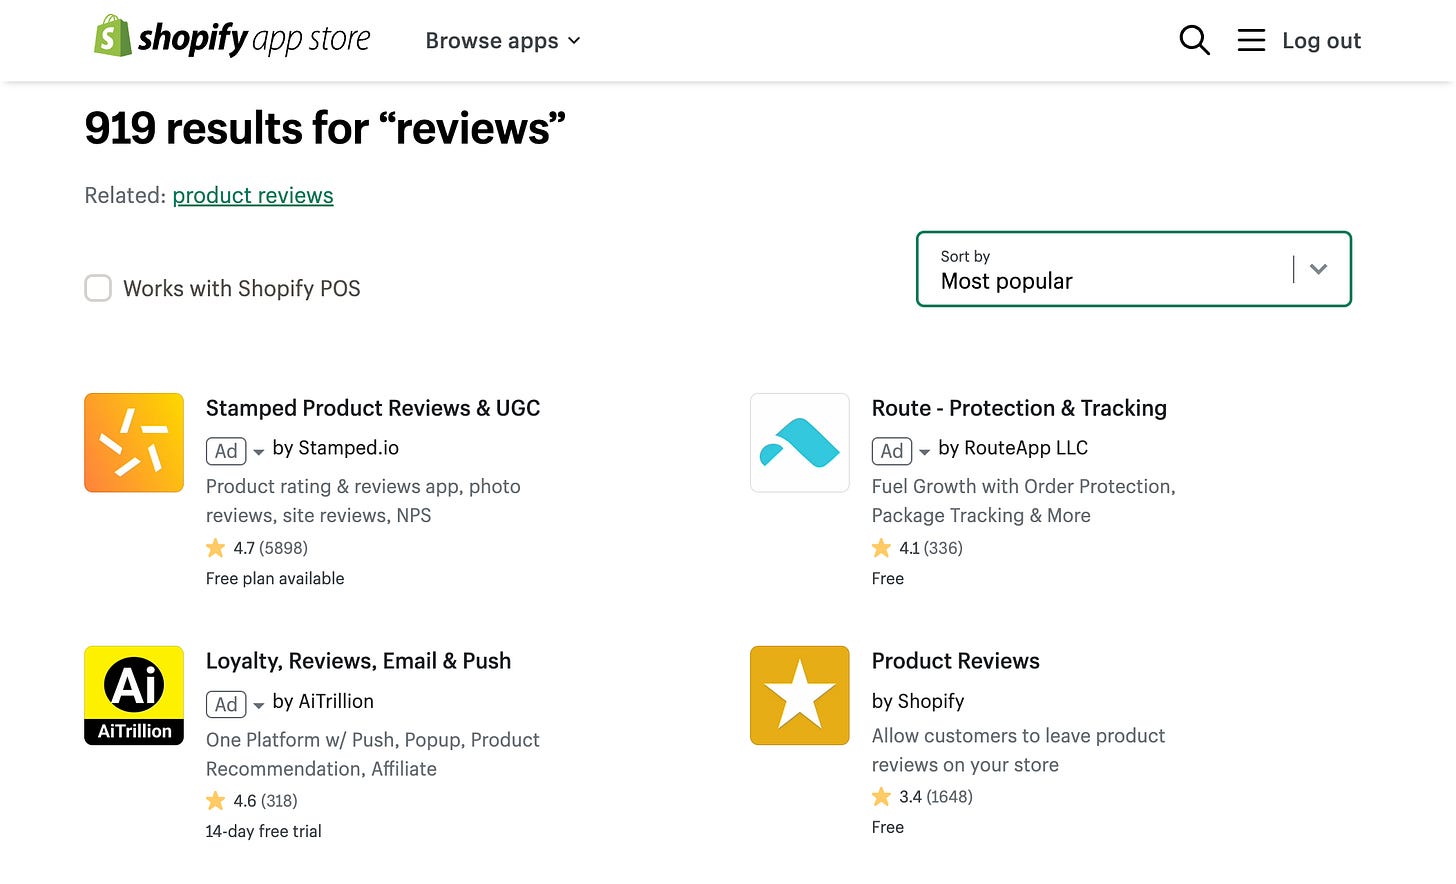The height and width of the screenshot is (884, 1456).
Task: Open Route - Protection & Tracking listing
Action: point(1019,408)
